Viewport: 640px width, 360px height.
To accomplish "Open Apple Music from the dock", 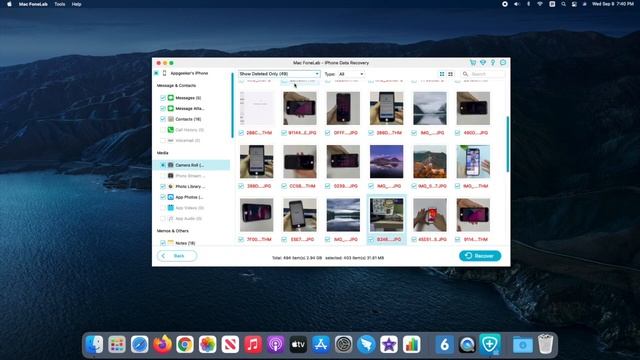I will tap(253, 344).
